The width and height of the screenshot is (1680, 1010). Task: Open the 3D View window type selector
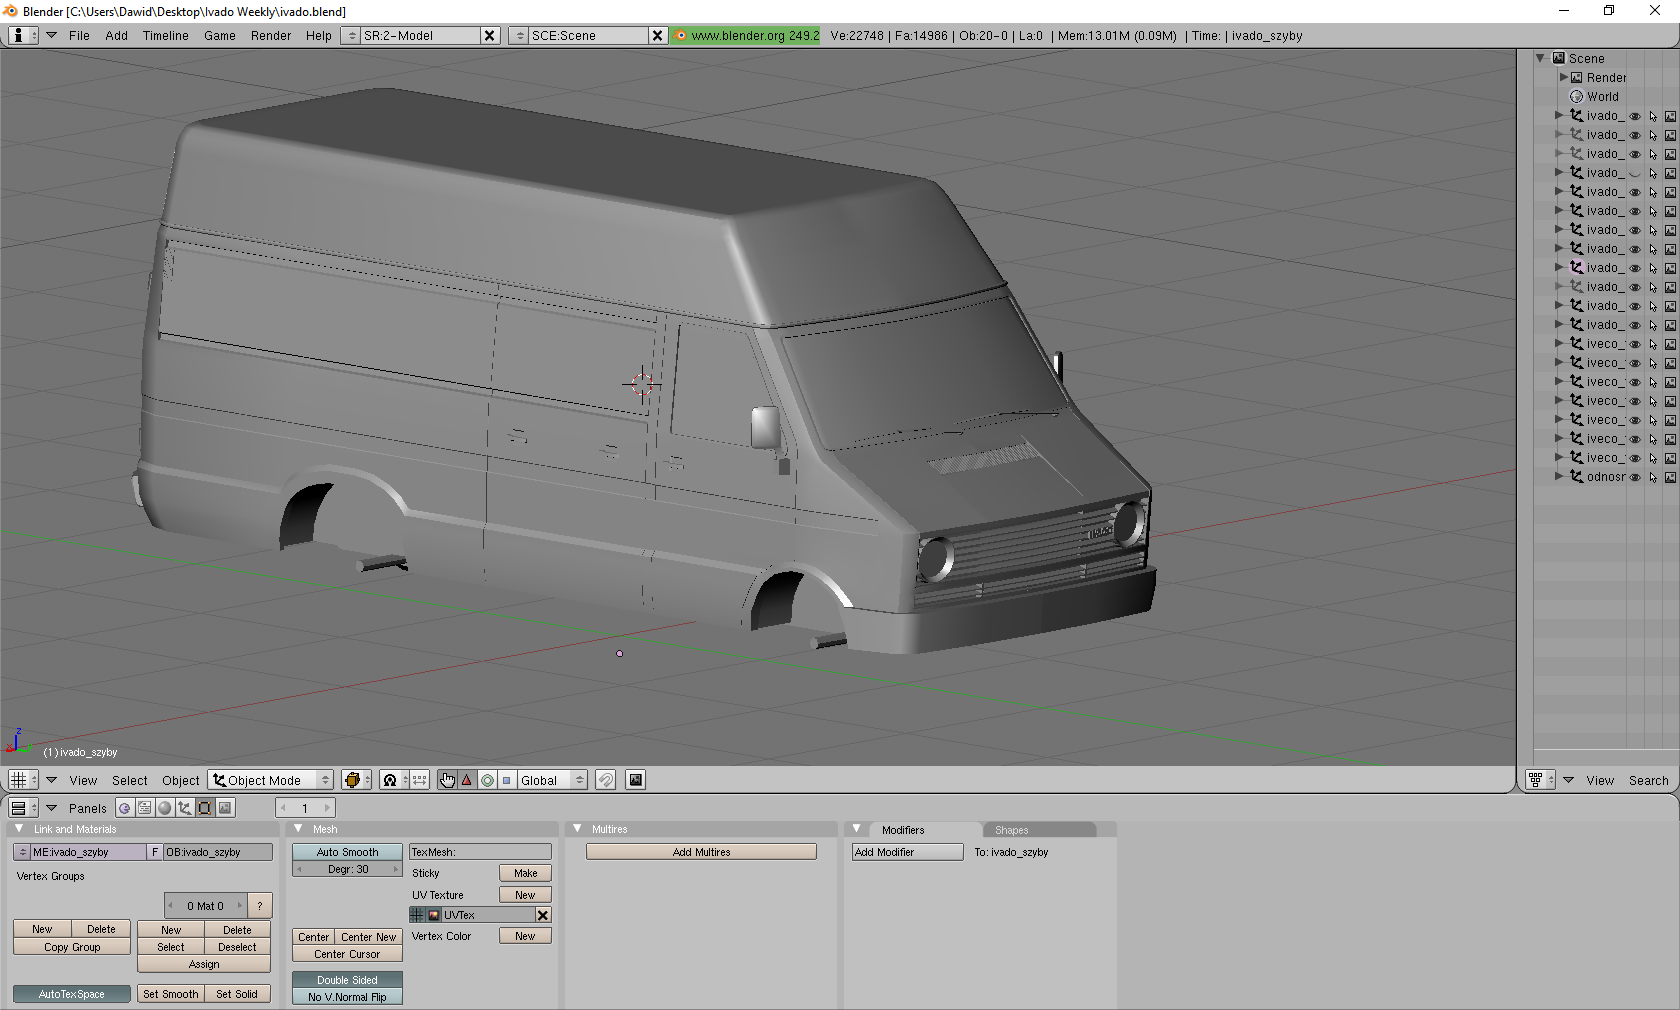(x=23, y=780)
